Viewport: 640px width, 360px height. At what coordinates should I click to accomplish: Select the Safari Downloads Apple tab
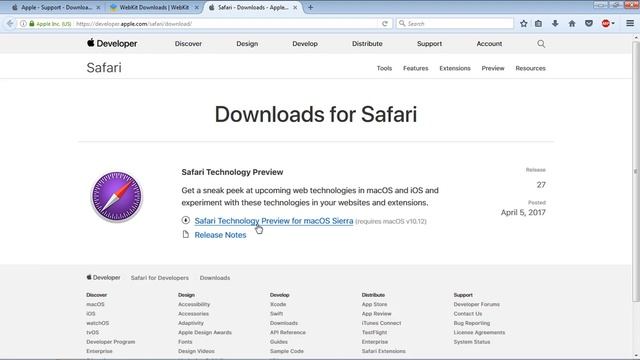[x=253, y=7]
